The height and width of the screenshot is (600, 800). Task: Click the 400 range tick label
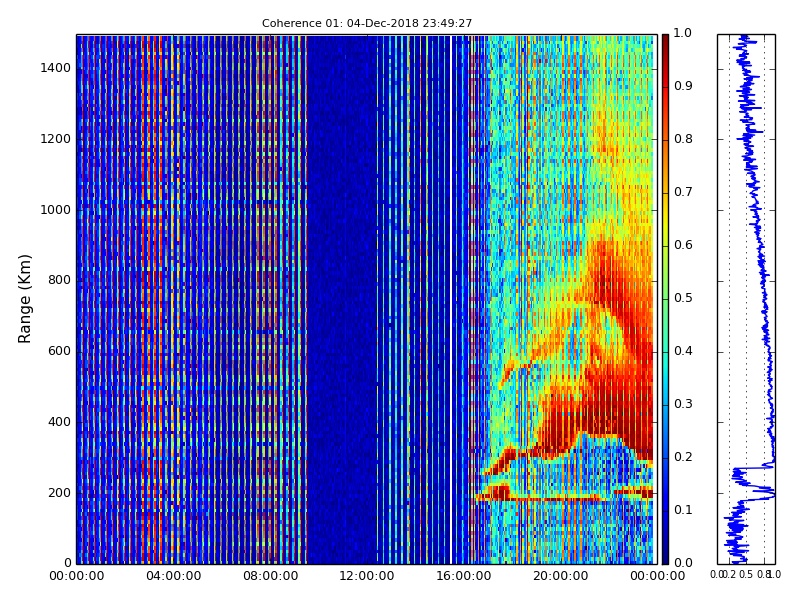(59, 422)
